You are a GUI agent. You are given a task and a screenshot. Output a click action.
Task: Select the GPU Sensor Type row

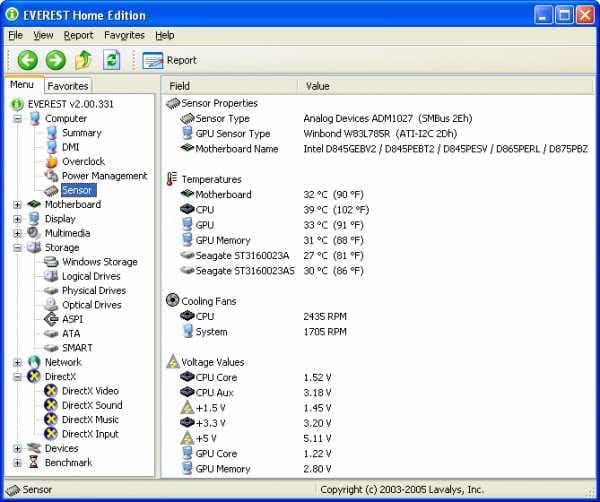(x=319, y=134)
